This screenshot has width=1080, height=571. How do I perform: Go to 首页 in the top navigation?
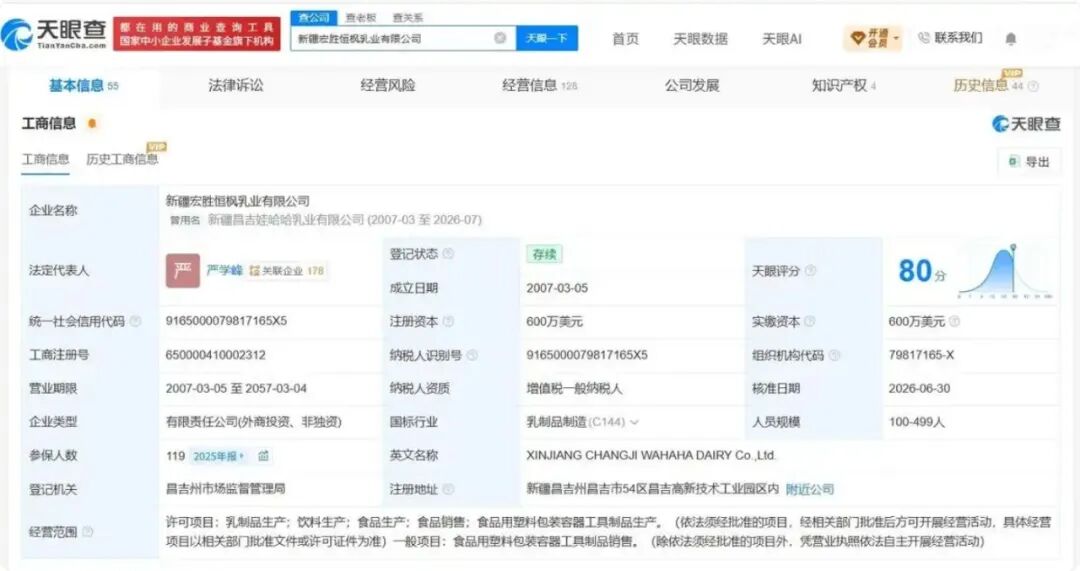(x=625, y=39)
